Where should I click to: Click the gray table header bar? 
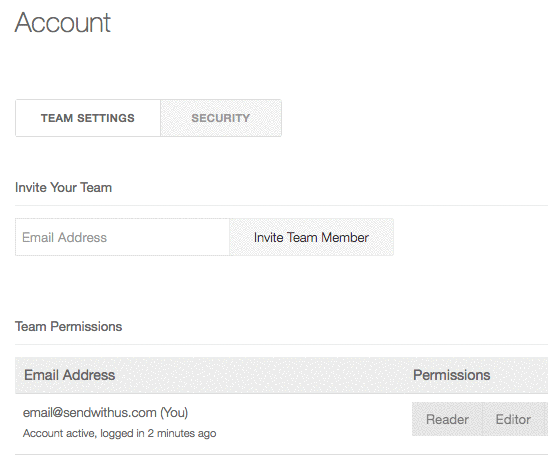pyautogui.click(x=281, y=375)
